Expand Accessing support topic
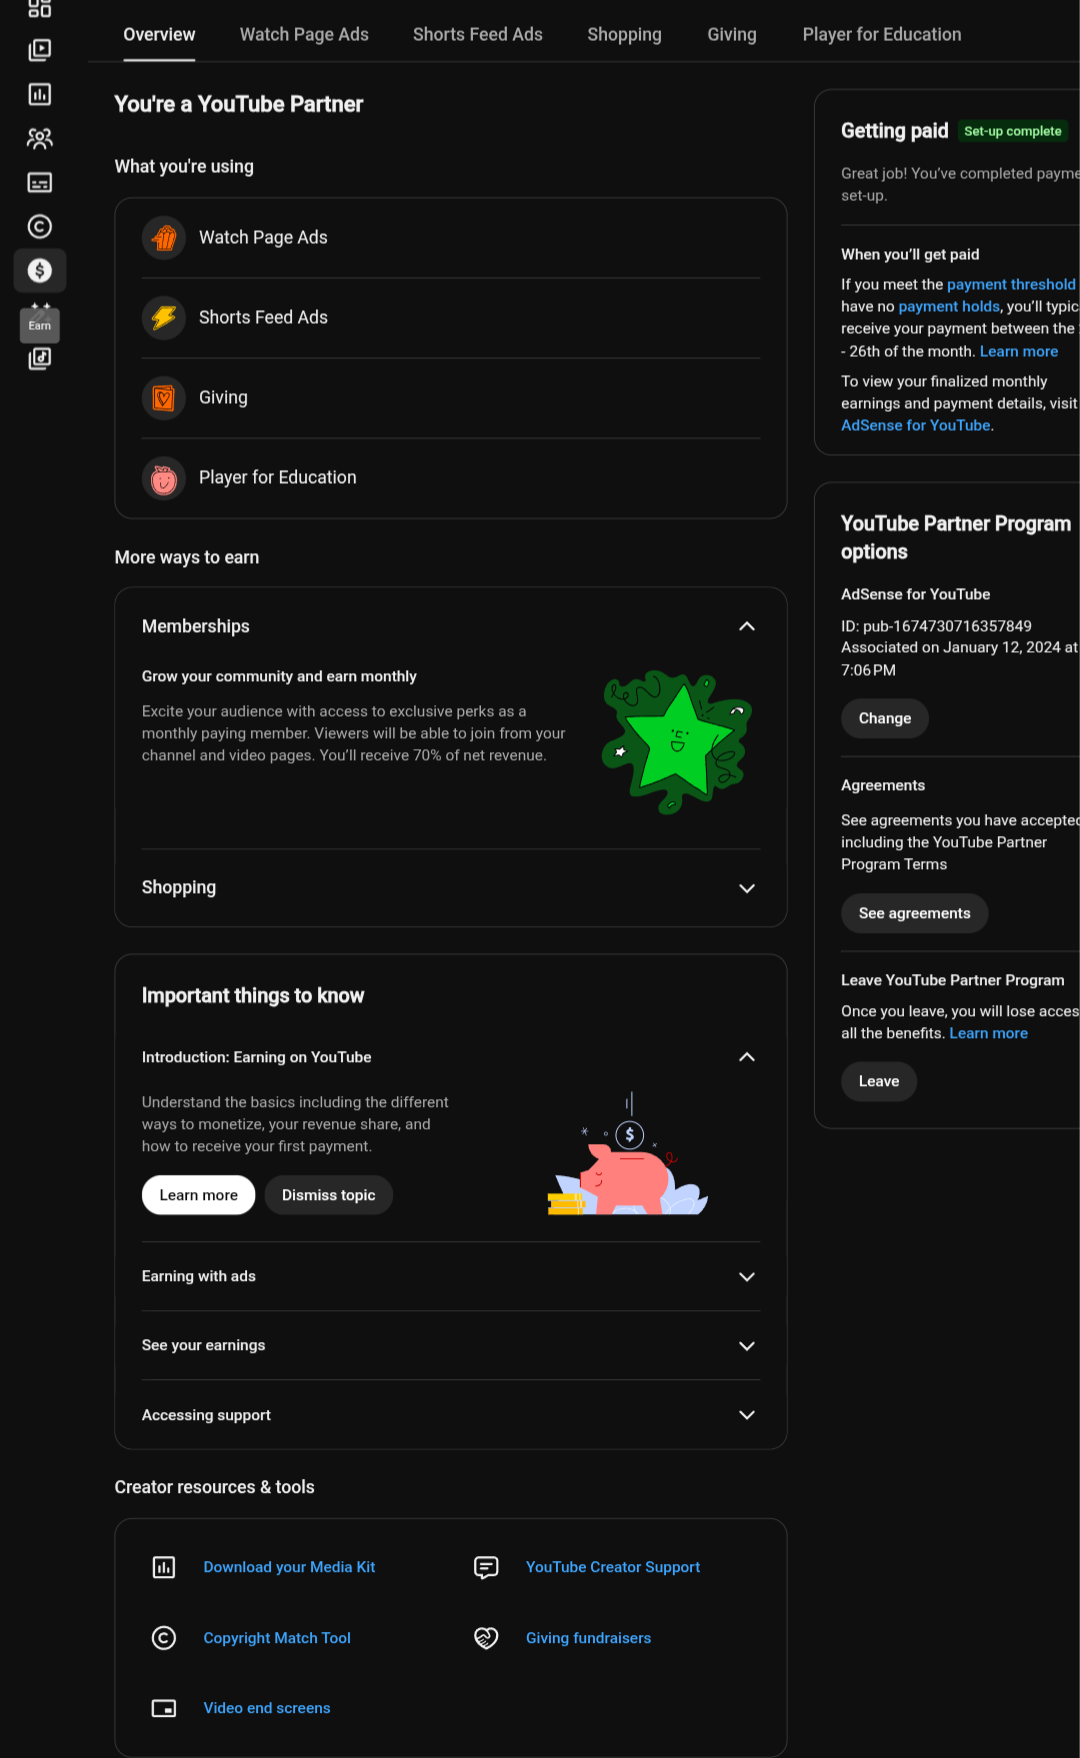This screenshot has height=1758, width=1080. (x=746, y=1415)
